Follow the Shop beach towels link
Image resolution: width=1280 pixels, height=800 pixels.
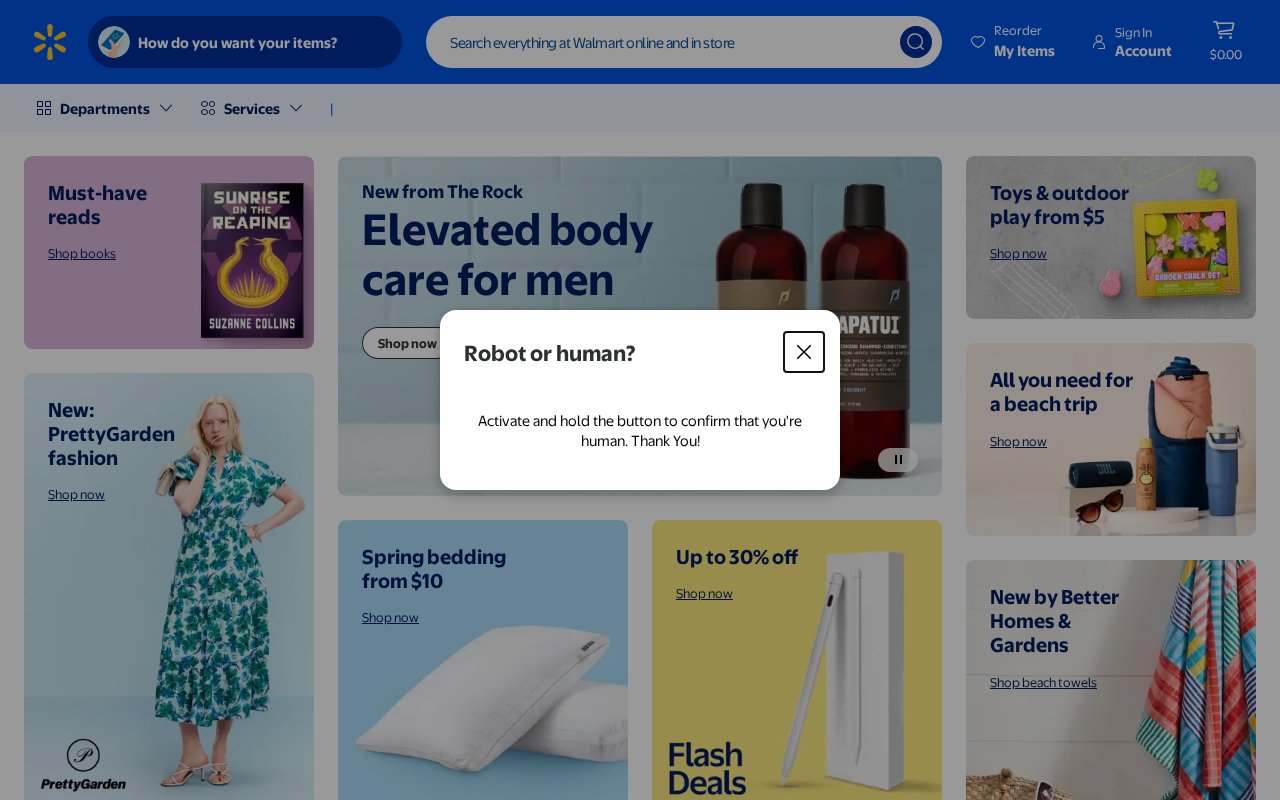coord(1043,683)
